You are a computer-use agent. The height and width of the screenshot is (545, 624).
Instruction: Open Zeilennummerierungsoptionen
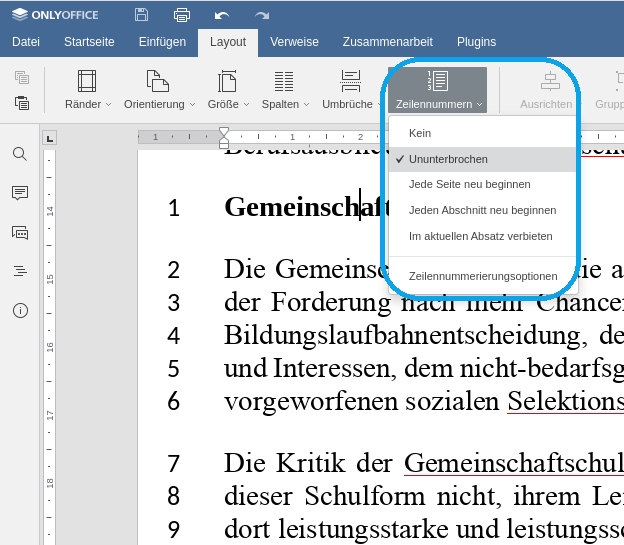tap(483, 276)
